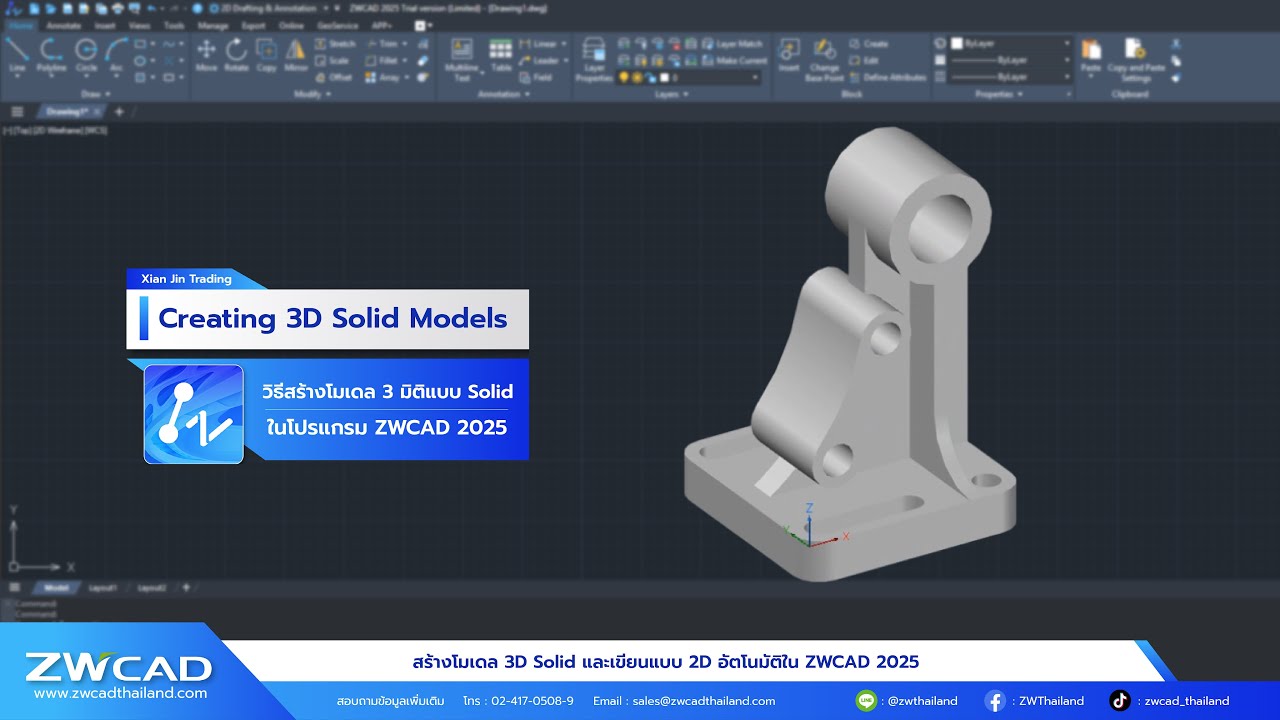Click the Undo button in quick access toolbar
The width and height of the screenshot is (1280, 720).
click(x=151, y=8)
